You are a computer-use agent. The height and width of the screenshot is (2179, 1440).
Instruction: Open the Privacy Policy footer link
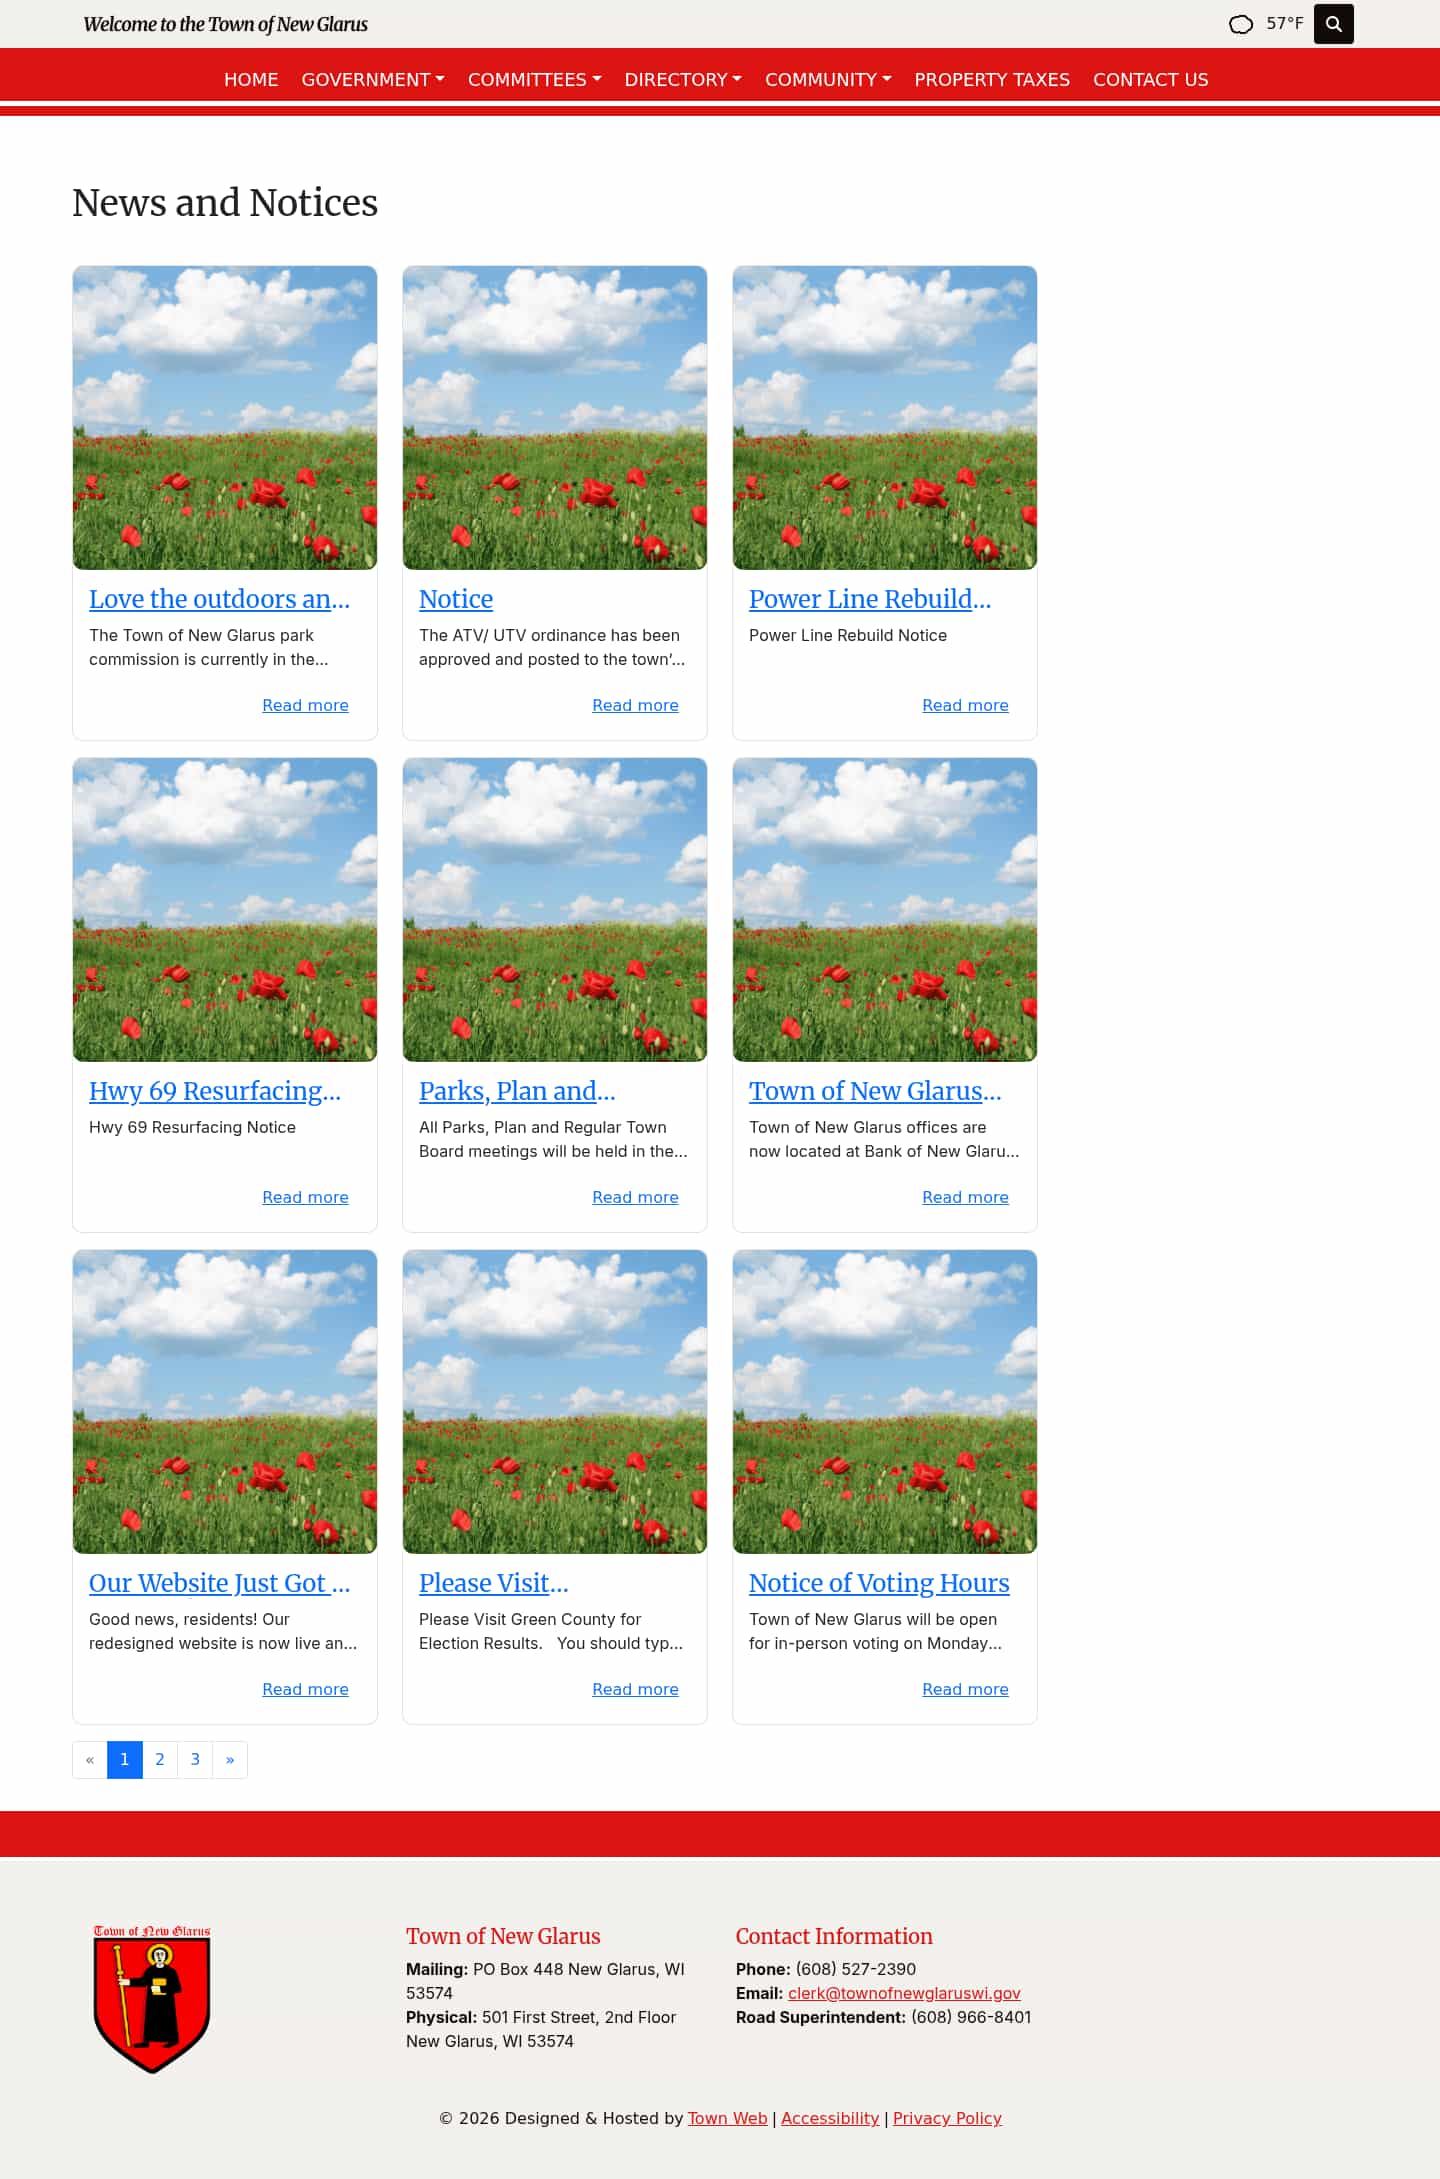click(947, 2118)
